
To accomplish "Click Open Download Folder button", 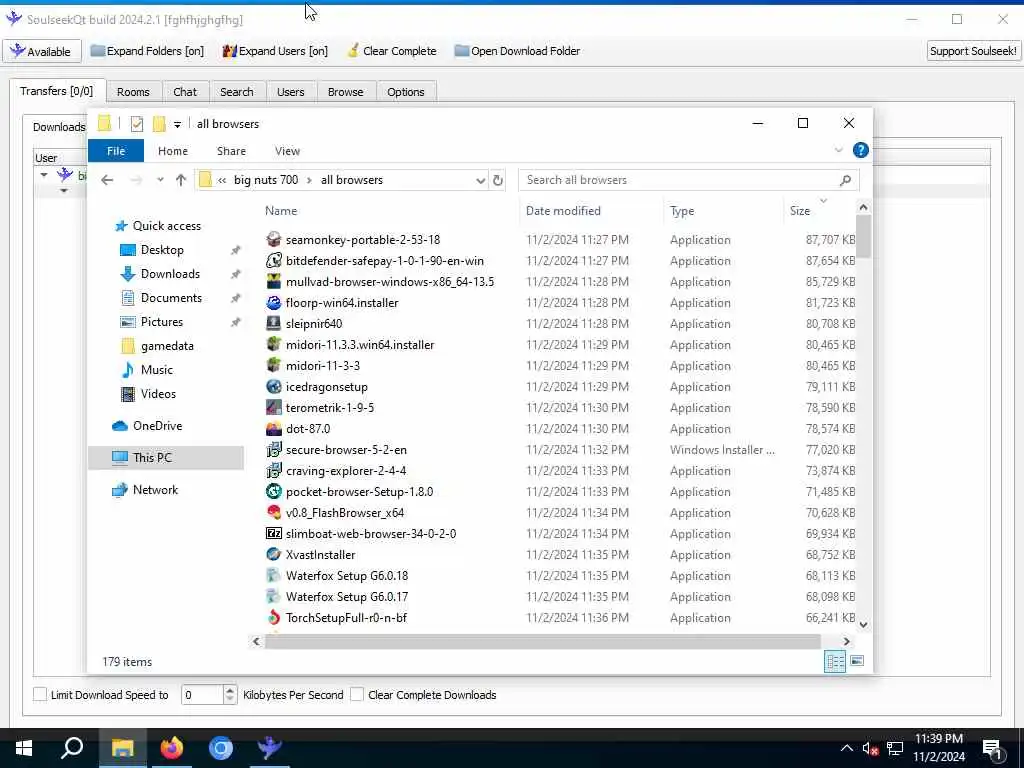I will 517,51.
